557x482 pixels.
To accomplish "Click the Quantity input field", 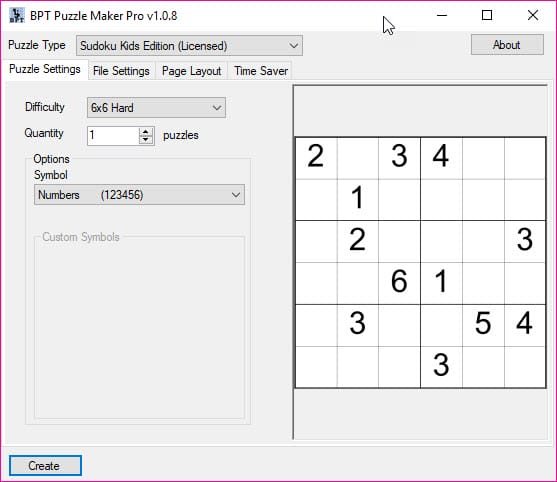I will coord(114,136).
